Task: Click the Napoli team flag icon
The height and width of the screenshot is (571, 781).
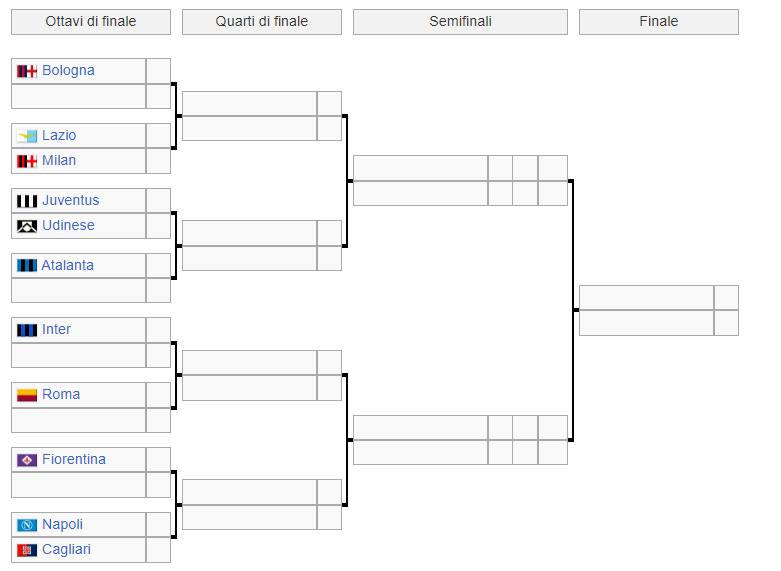Action: 27,525
